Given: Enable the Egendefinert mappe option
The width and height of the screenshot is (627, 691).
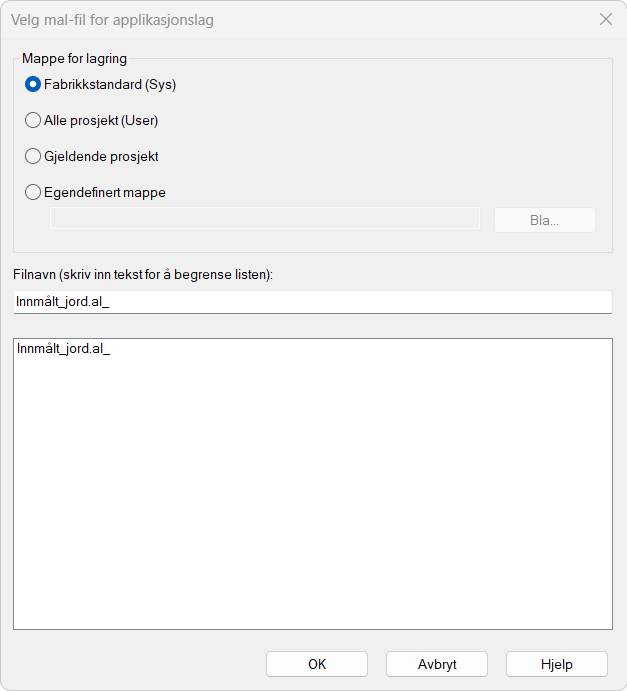Looking at the screenshot, I should pyautogui.click(x=33, y=193).
